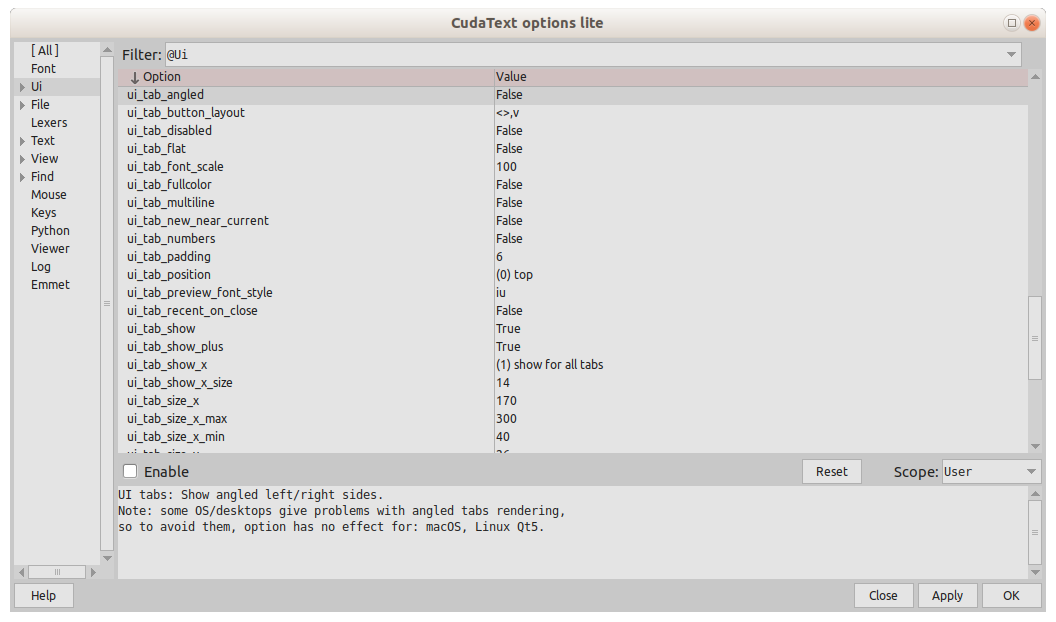This screenshot has width=1056, height=622.
Task: Select the Mouse category
Action: (48, 195)
